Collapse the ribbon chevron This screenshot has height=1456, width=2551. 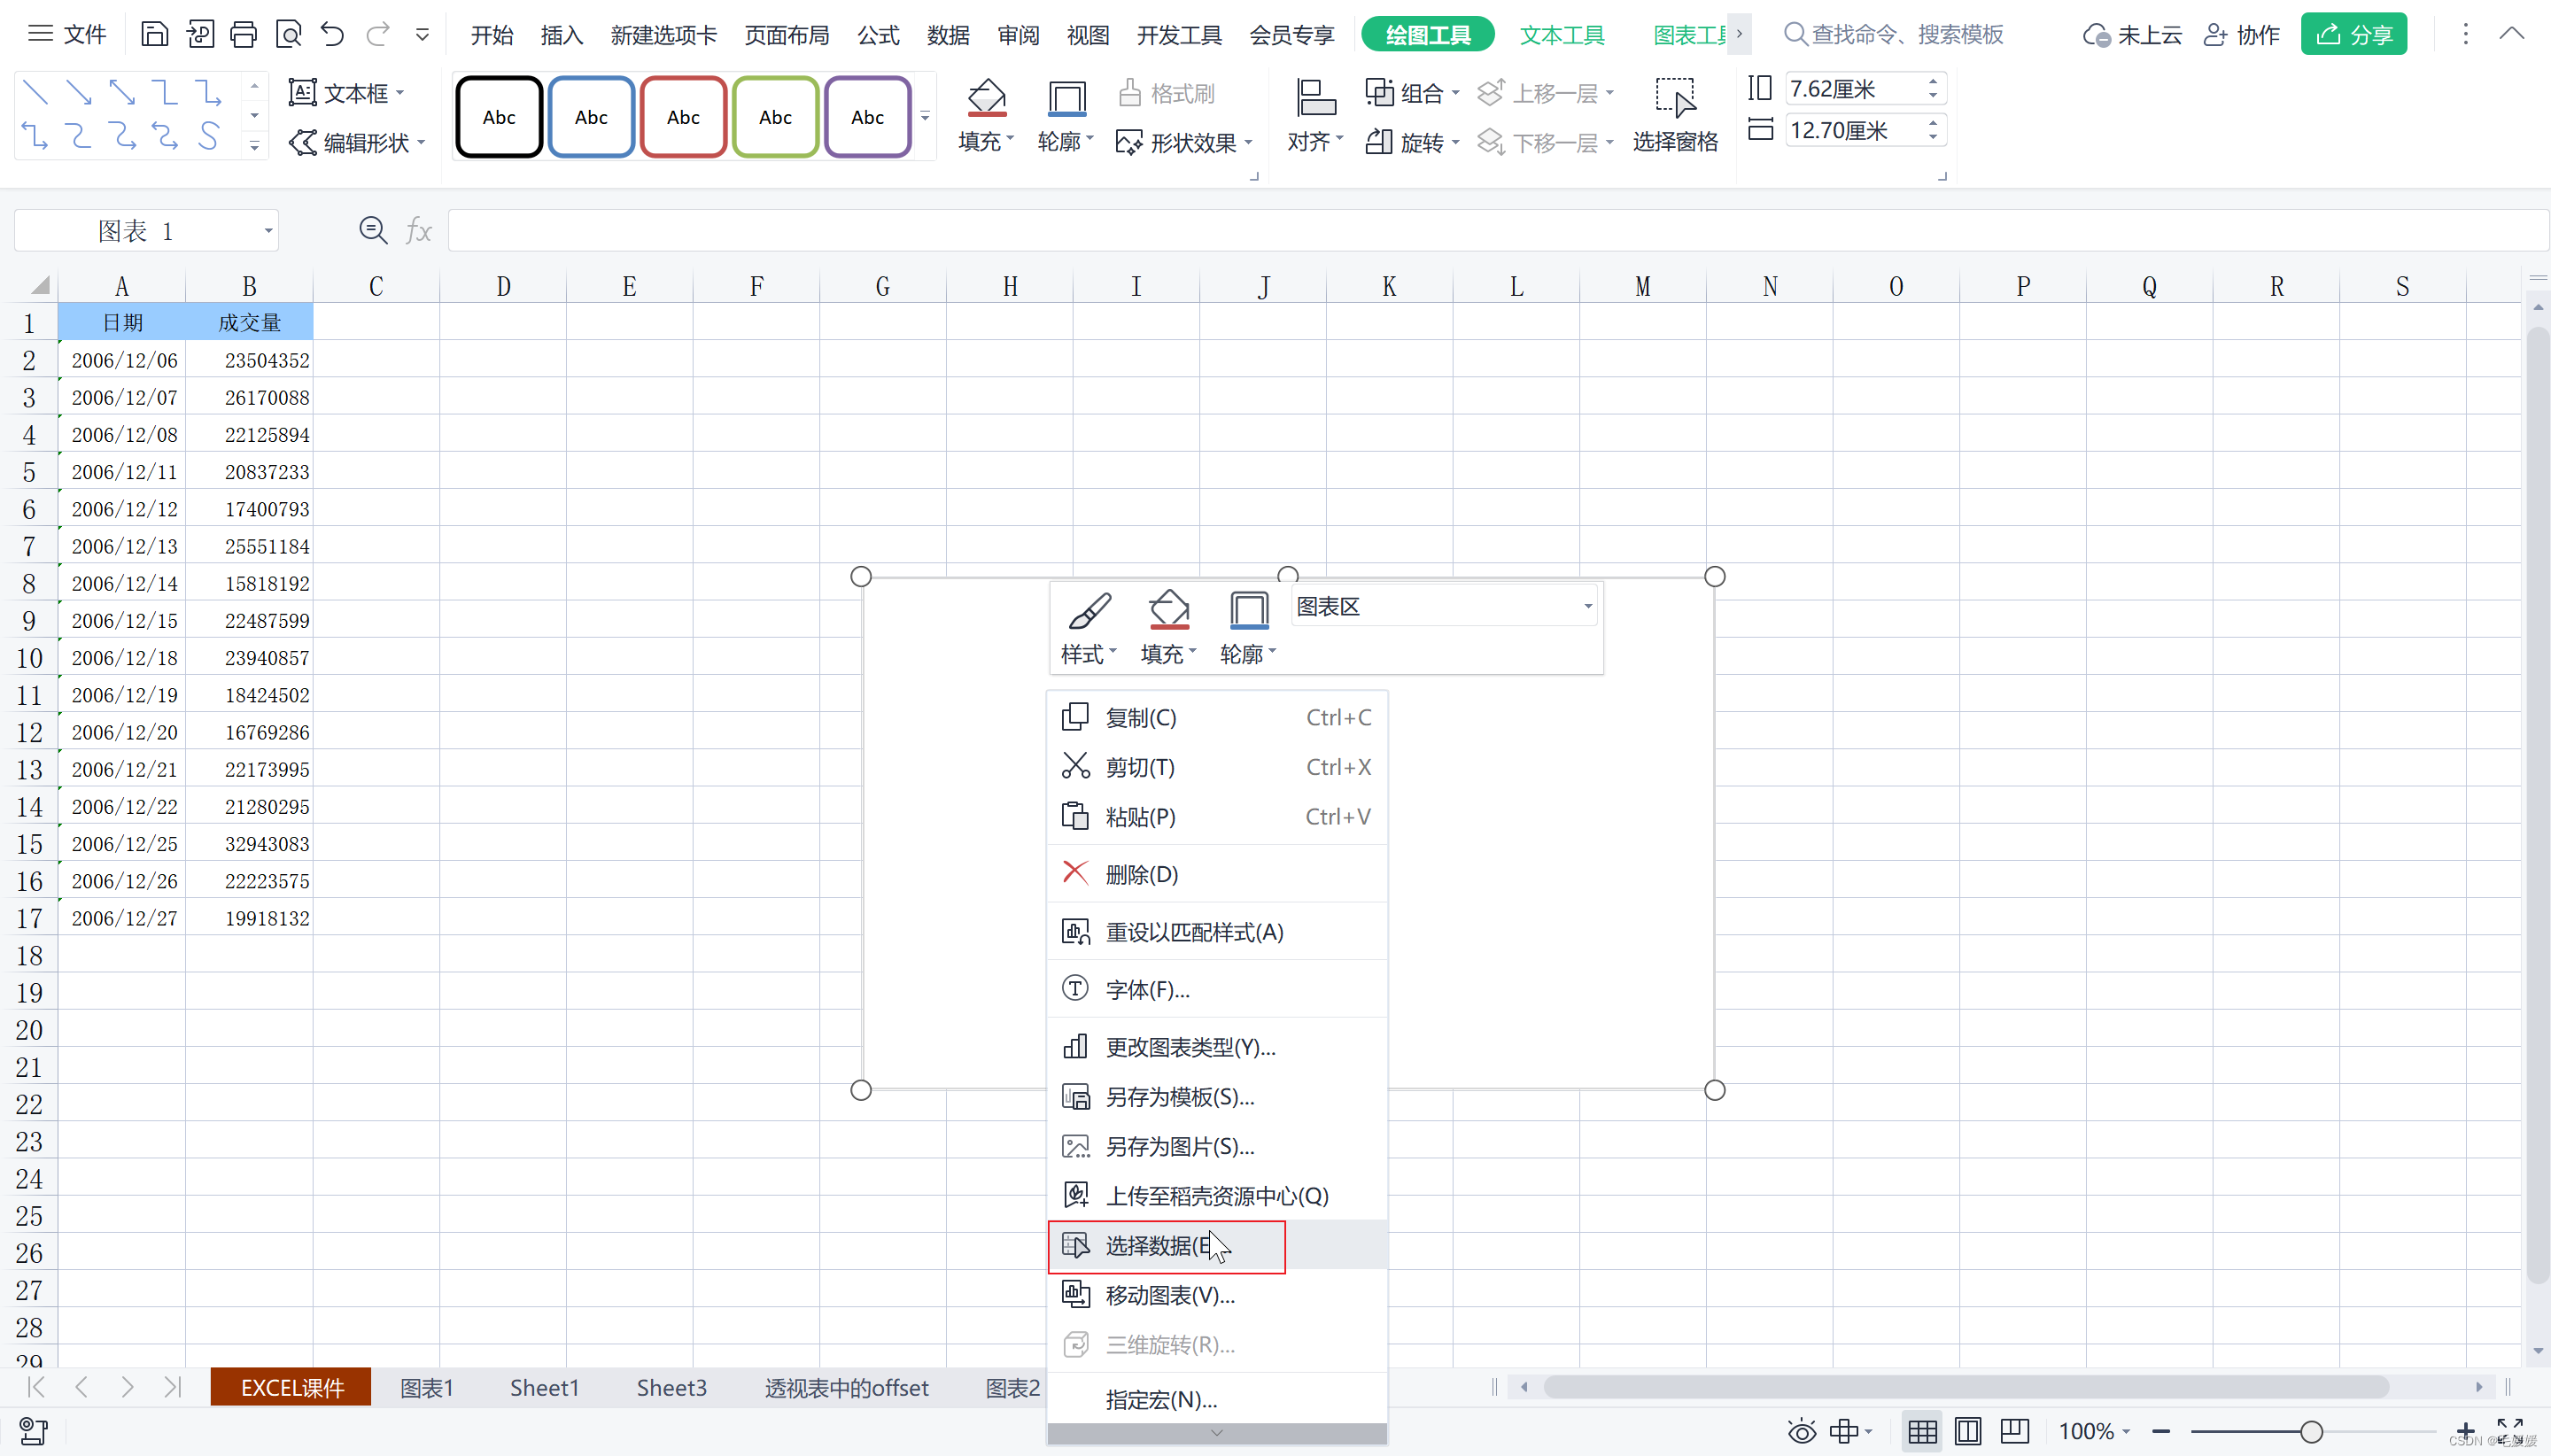(2511, 34)
